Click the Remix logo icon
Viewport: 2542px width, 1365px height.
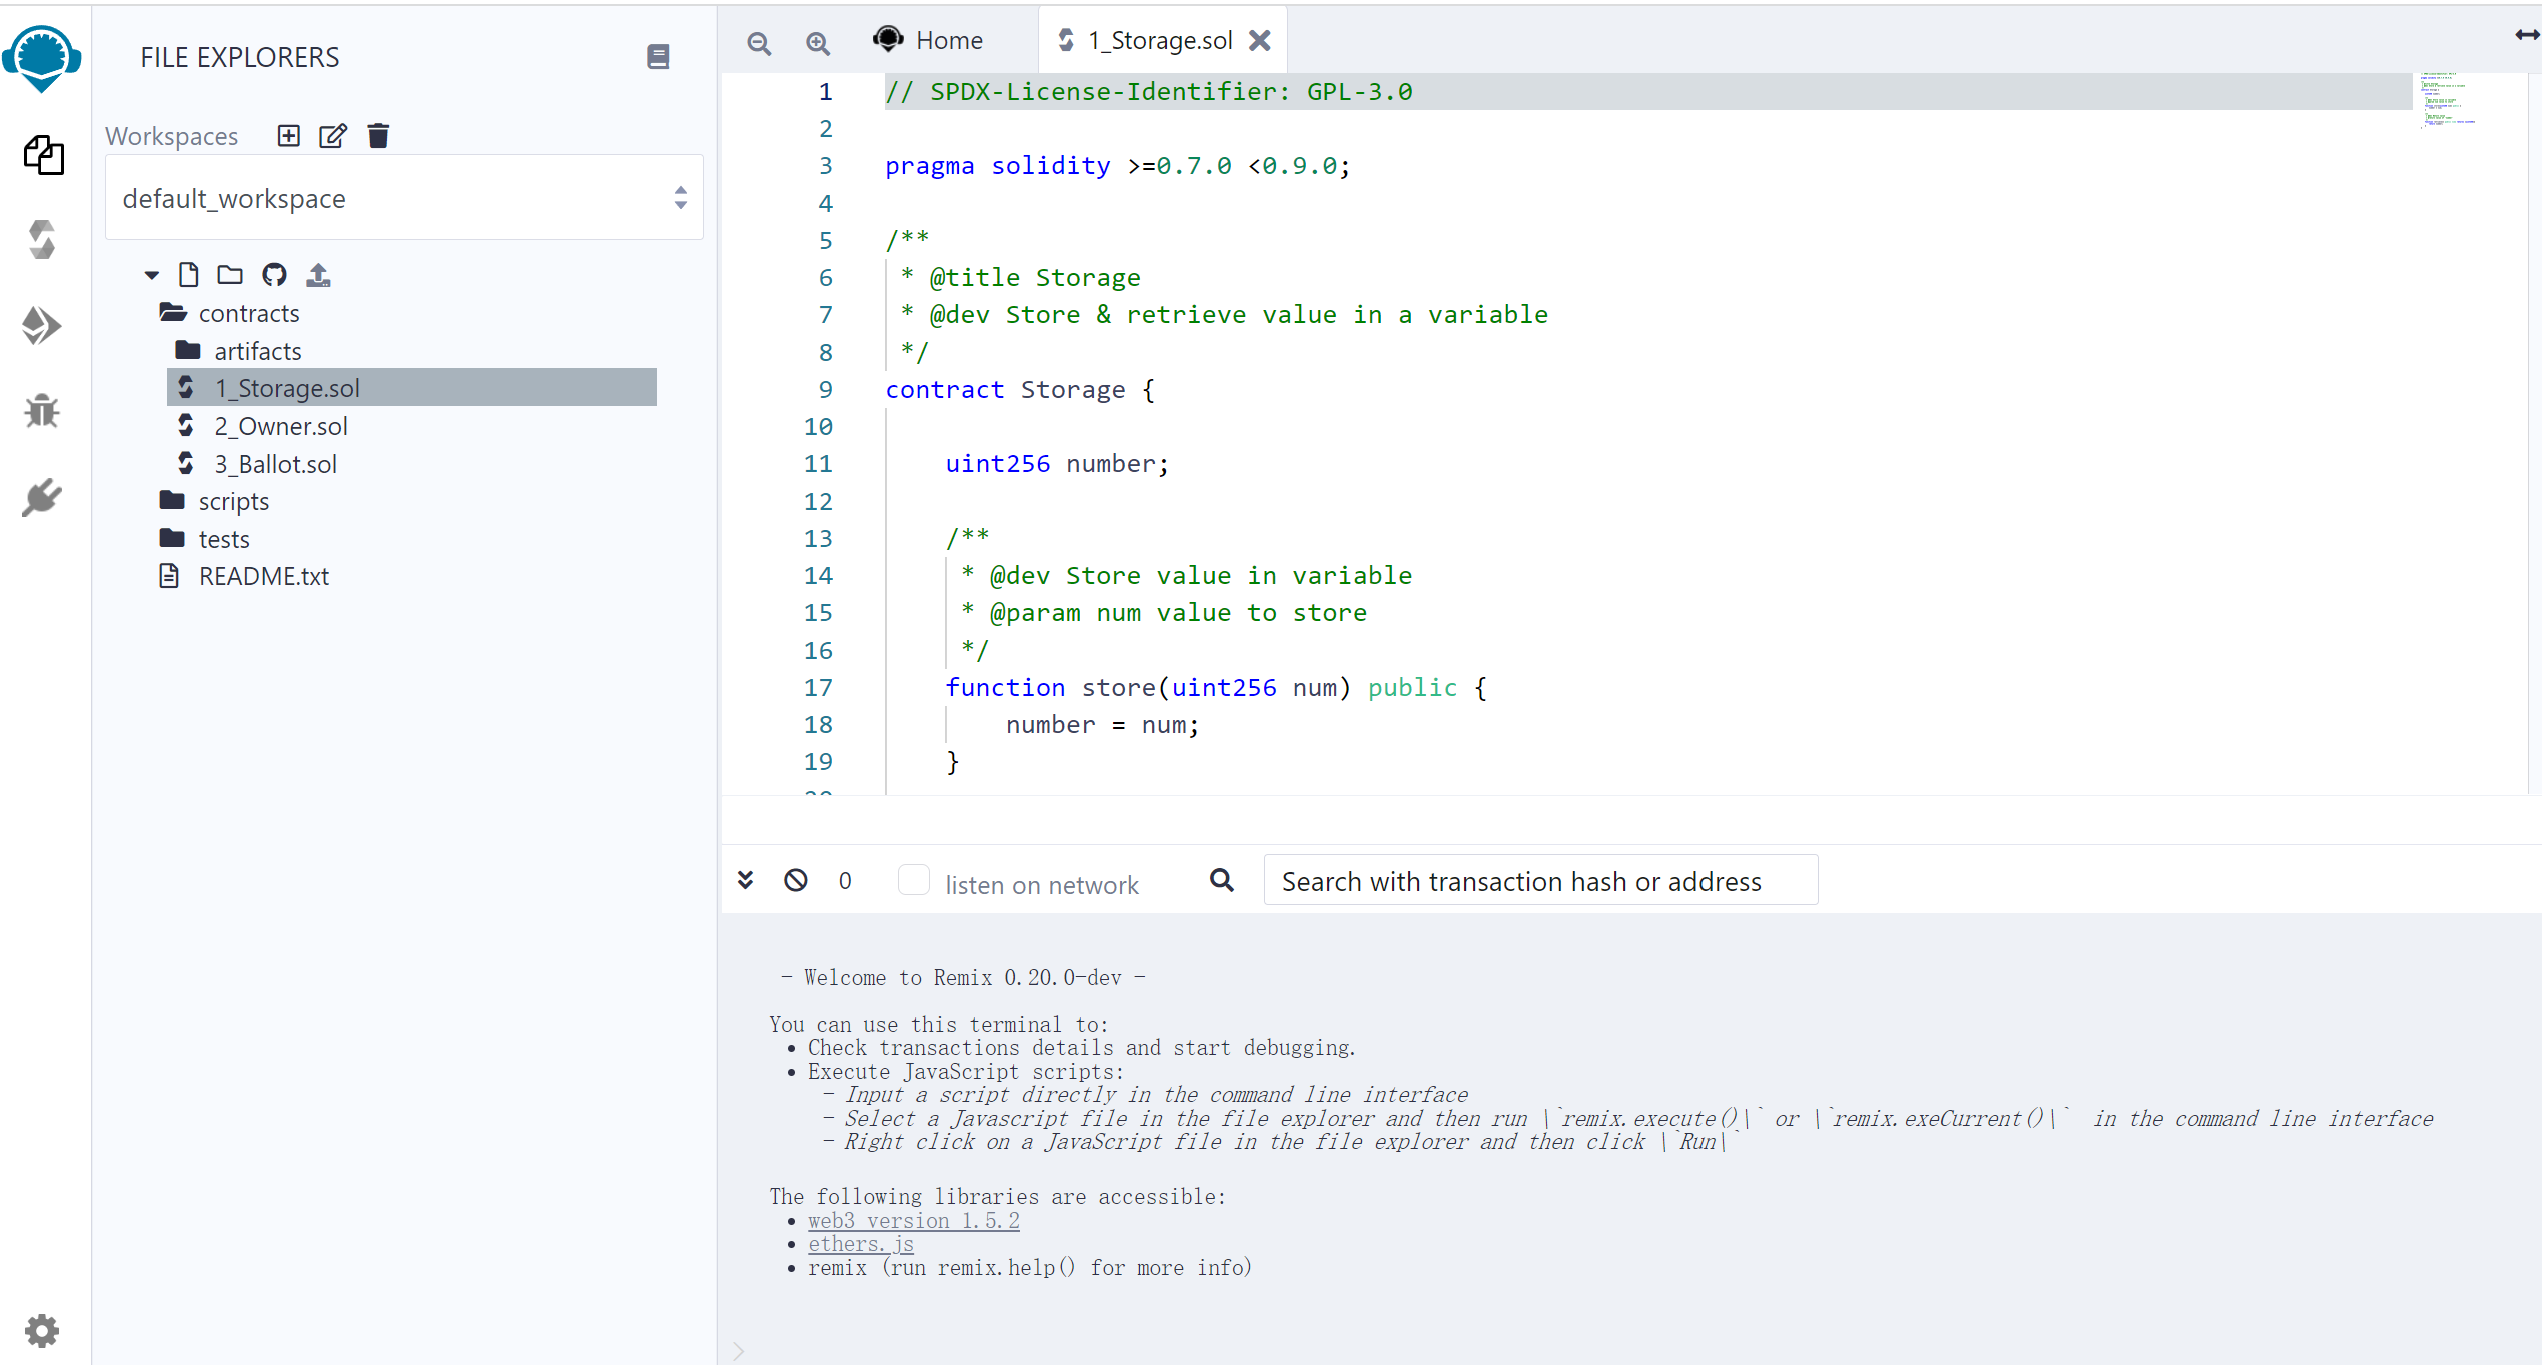point(42,58)
